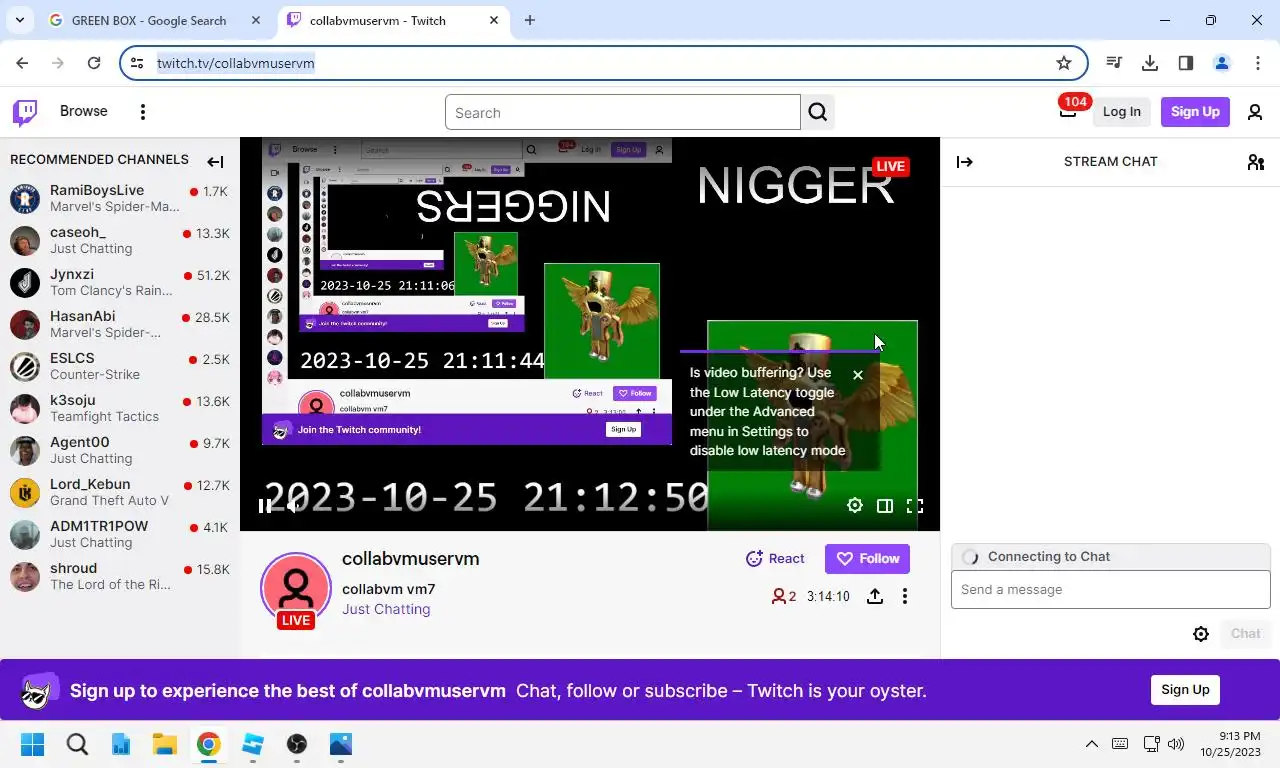Image resolution: width=1280 pixels, height=768 pixels.
Task: Open ADM1TR1POW recommended channel
Action: tap(120, 534)
